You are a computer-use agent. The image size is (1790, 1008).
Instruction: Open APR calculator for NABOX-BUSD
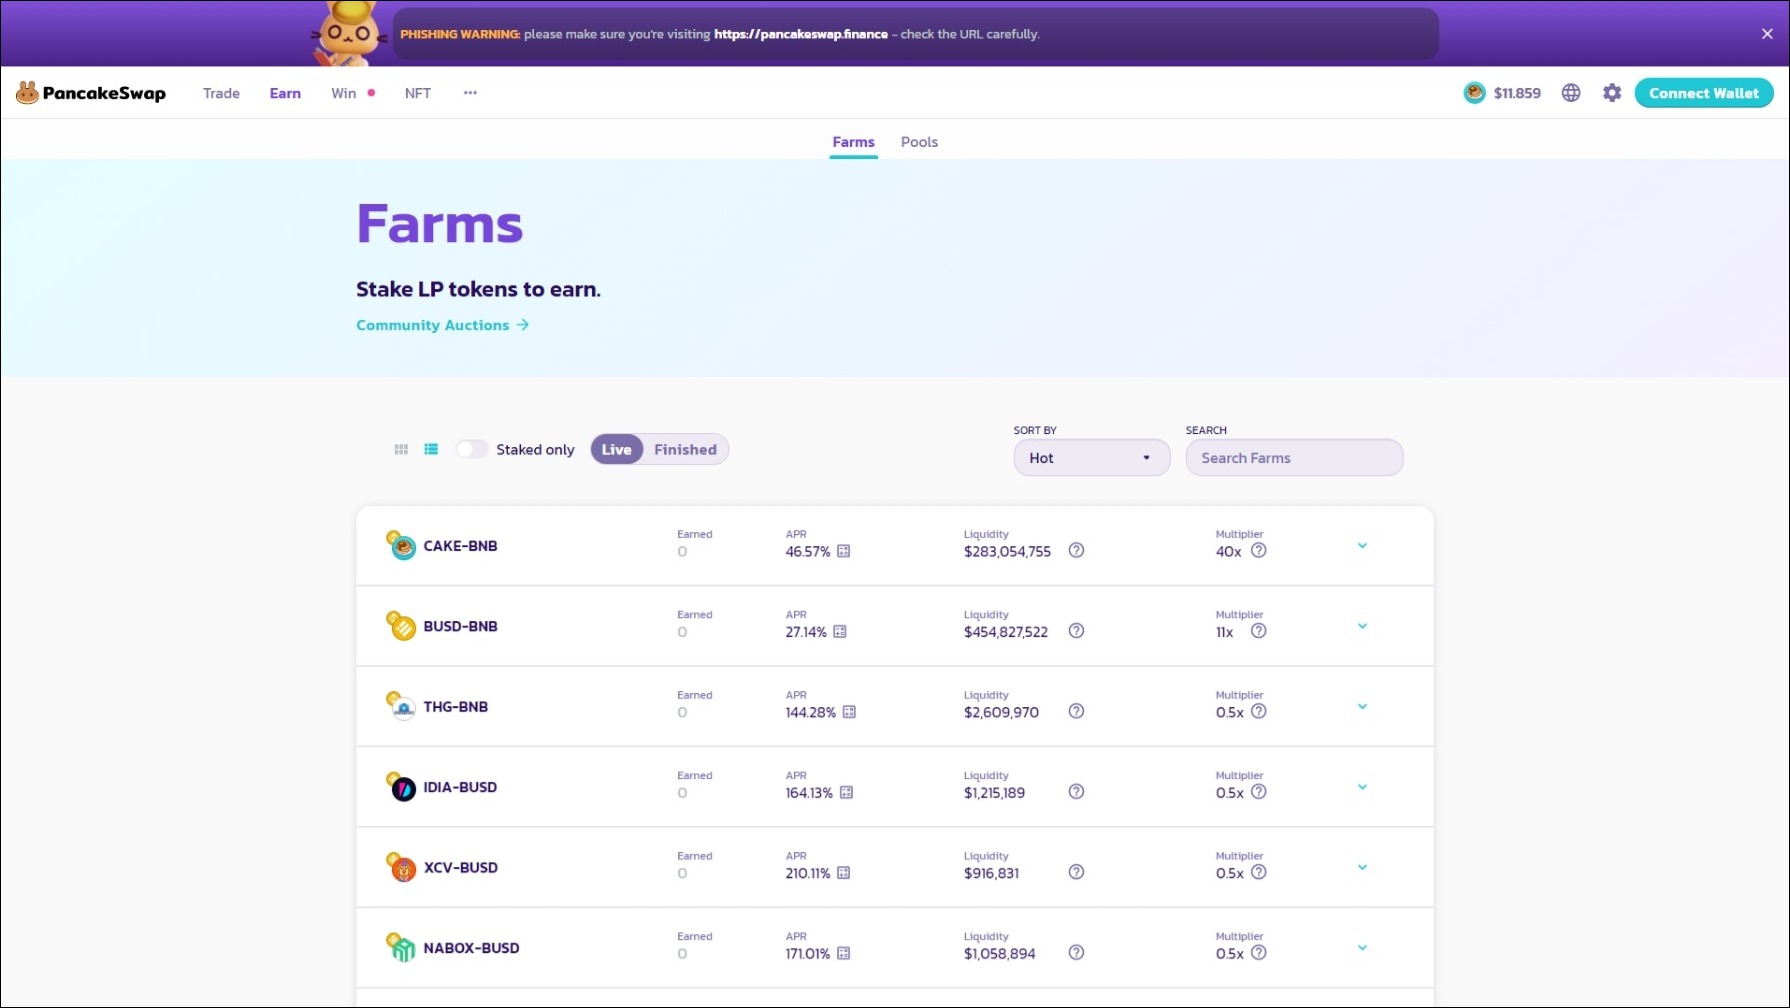click(x=844, y=954)
